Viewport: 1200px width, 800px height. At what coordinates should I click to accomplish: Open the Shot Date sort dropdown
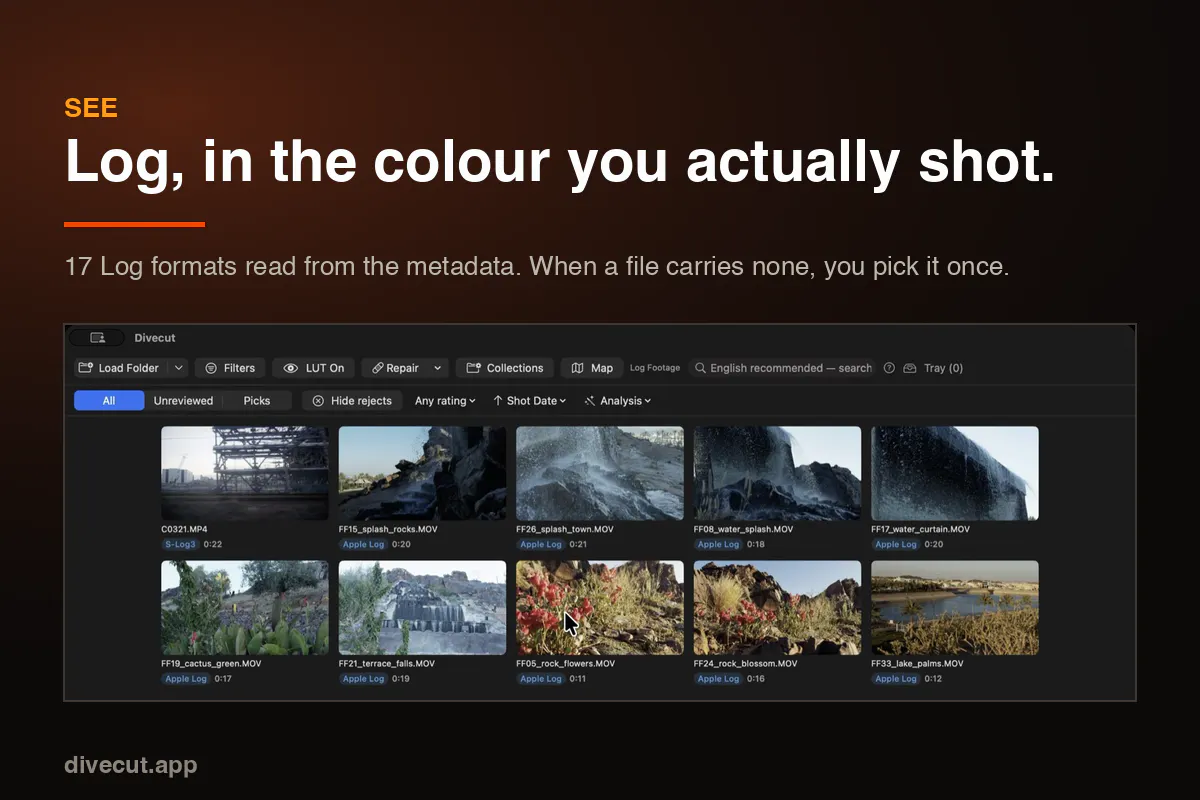tap(529, 400)
